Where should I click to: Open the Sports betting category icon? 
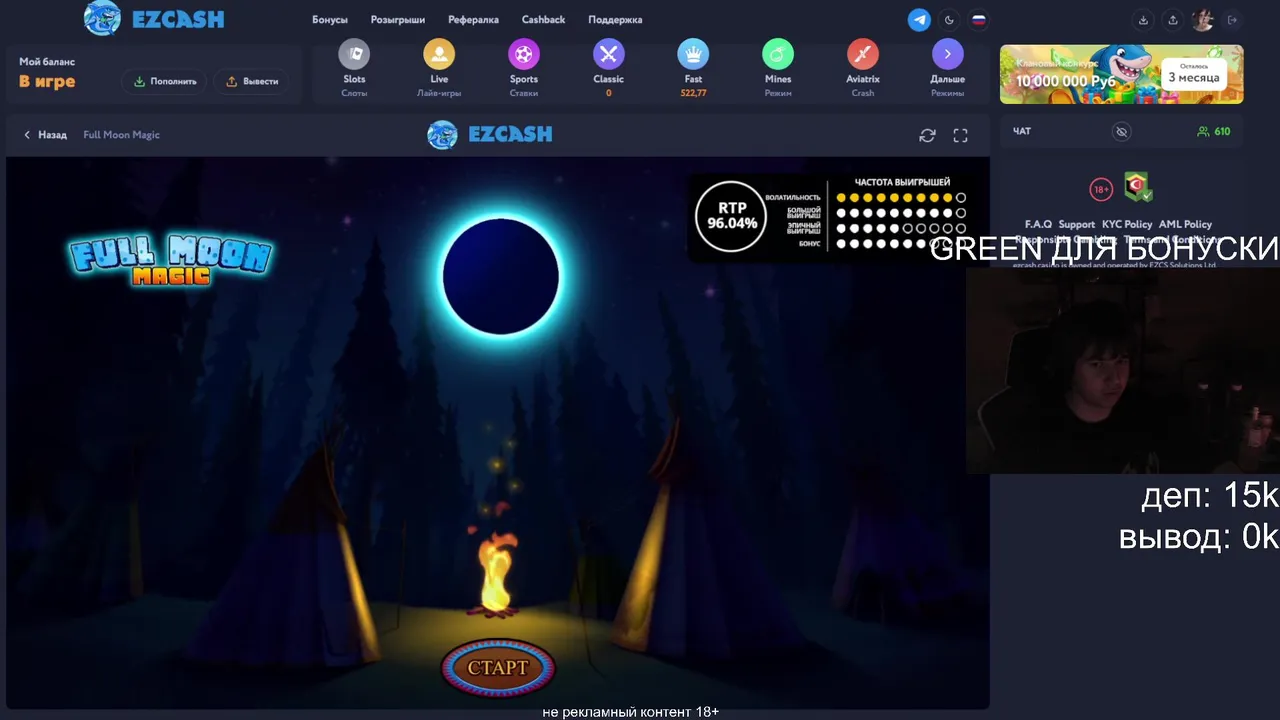(524, 54)
